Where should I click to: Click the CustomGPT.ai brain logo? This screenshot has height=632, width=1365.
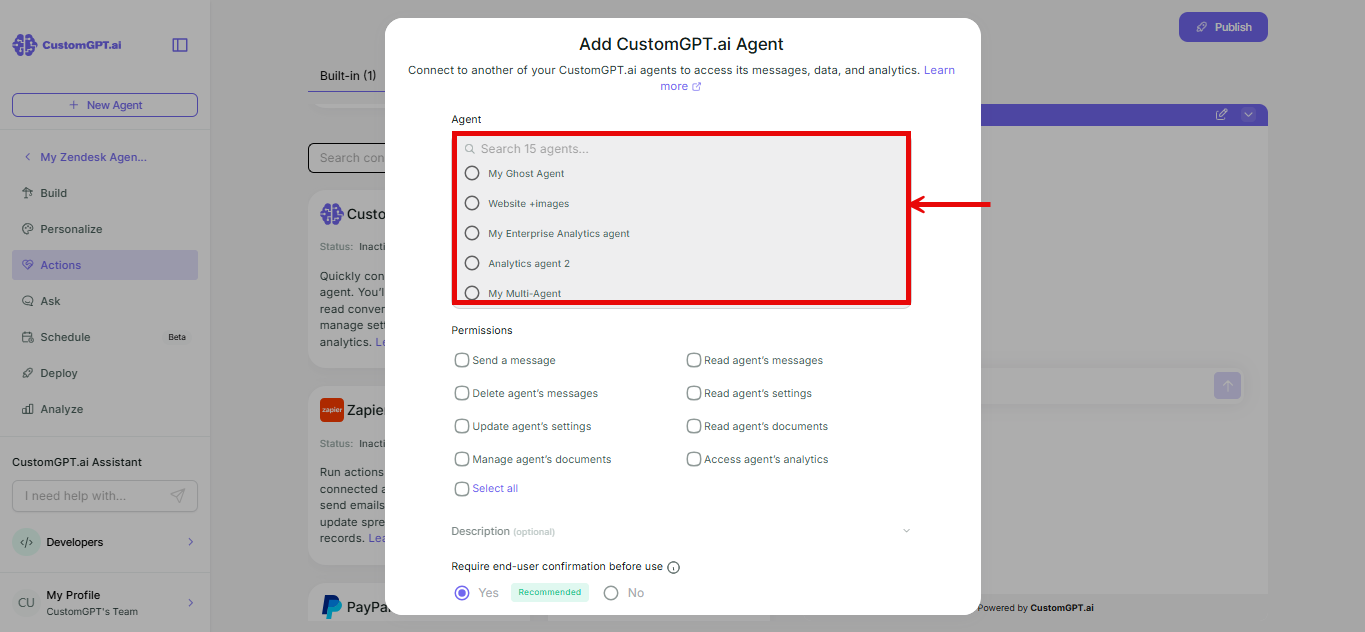24,45
